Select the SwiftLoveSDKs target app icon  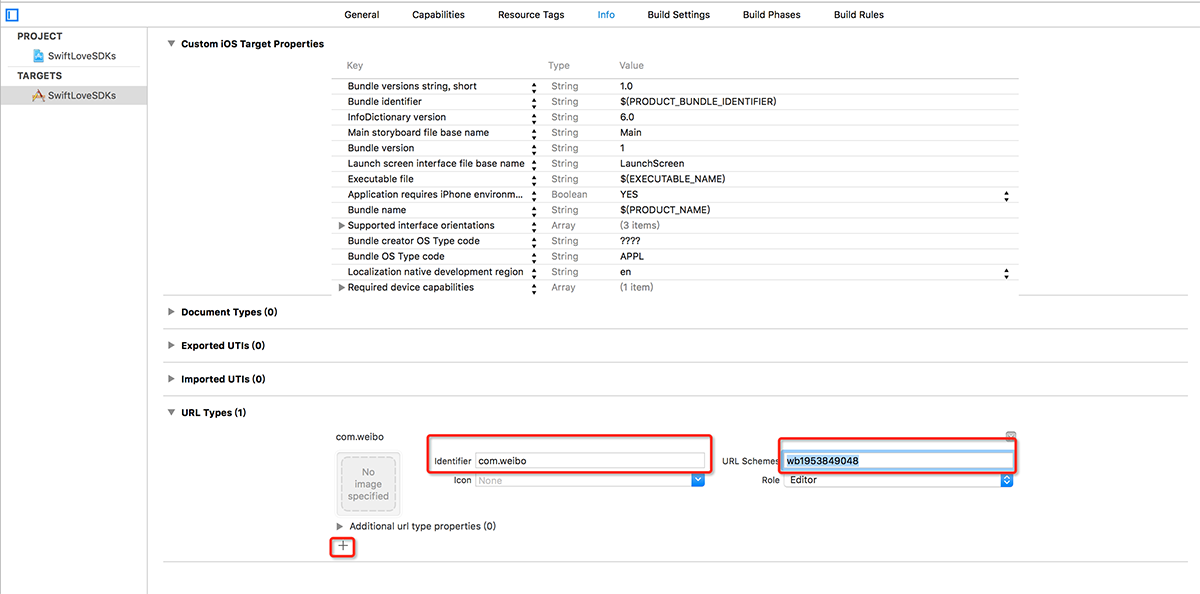(38, 96)
